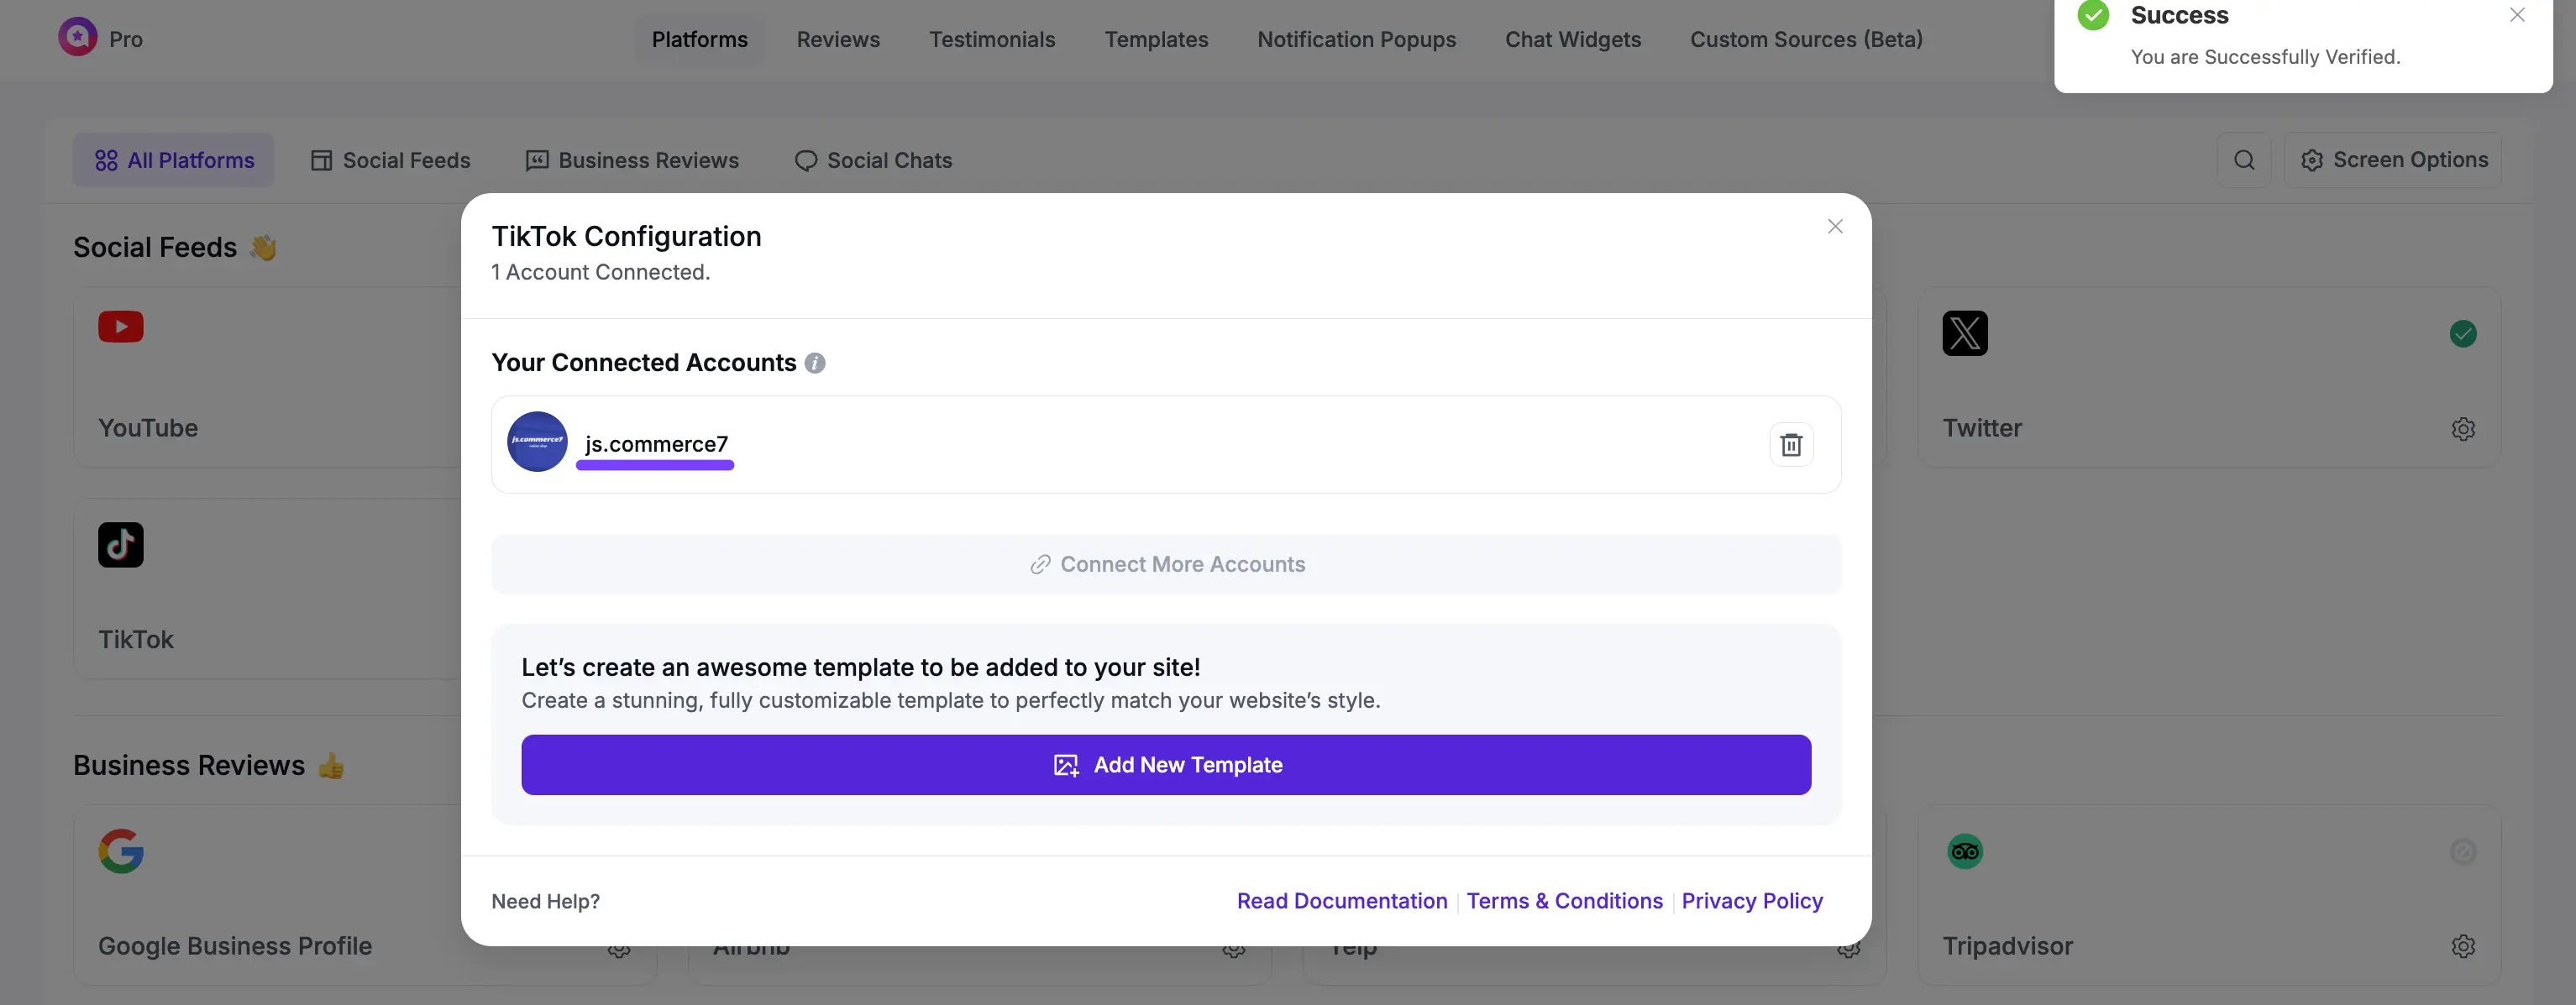Close the TikTok Configuration dialog
This screenshot has height=1005, width=2576.
tap(1835, 226)
